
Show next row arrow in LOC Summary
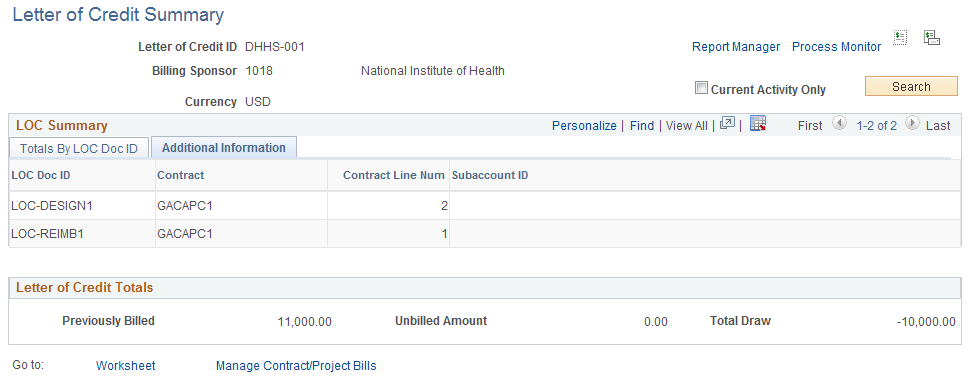point(912,124)
